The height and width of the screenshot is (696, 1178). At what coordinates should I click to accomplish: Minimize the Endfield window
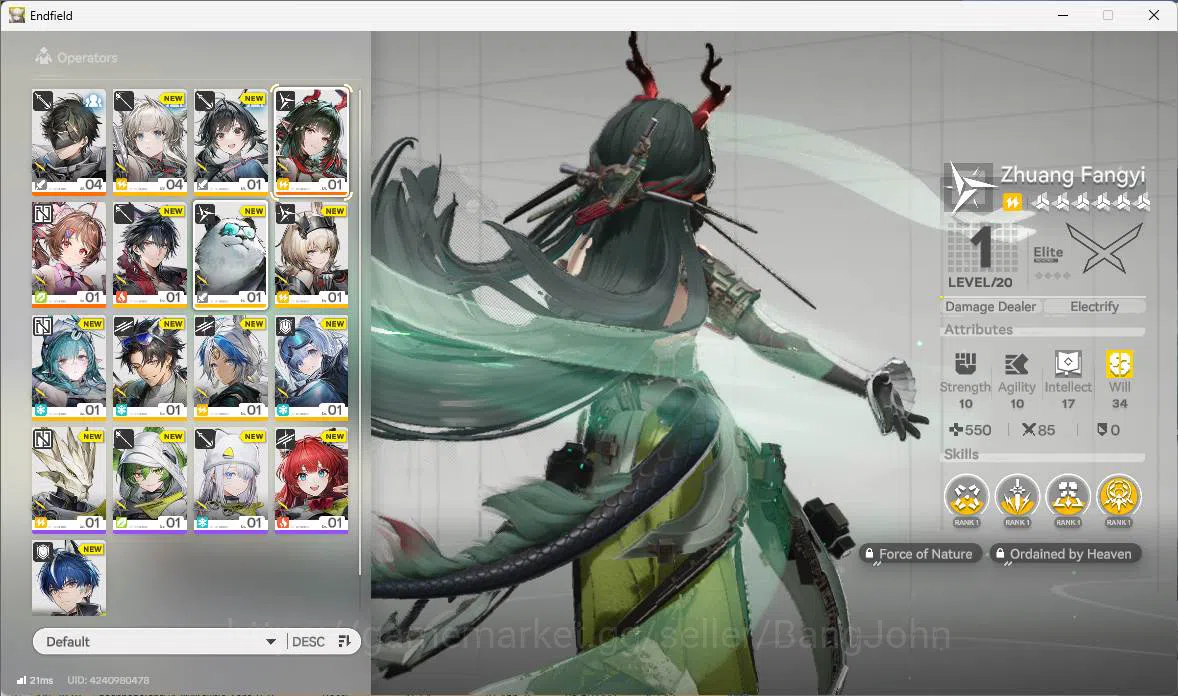click(x=1063, y=15)
